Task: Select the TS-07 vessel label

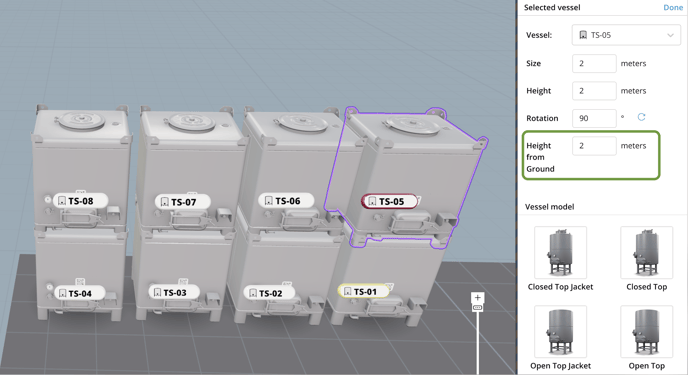Action: pos(183,202)
